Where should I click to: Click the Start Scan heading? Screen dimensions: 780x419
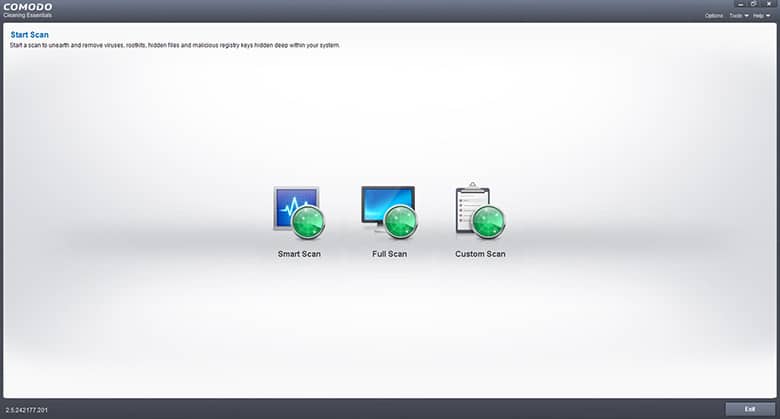pos(29,35)
